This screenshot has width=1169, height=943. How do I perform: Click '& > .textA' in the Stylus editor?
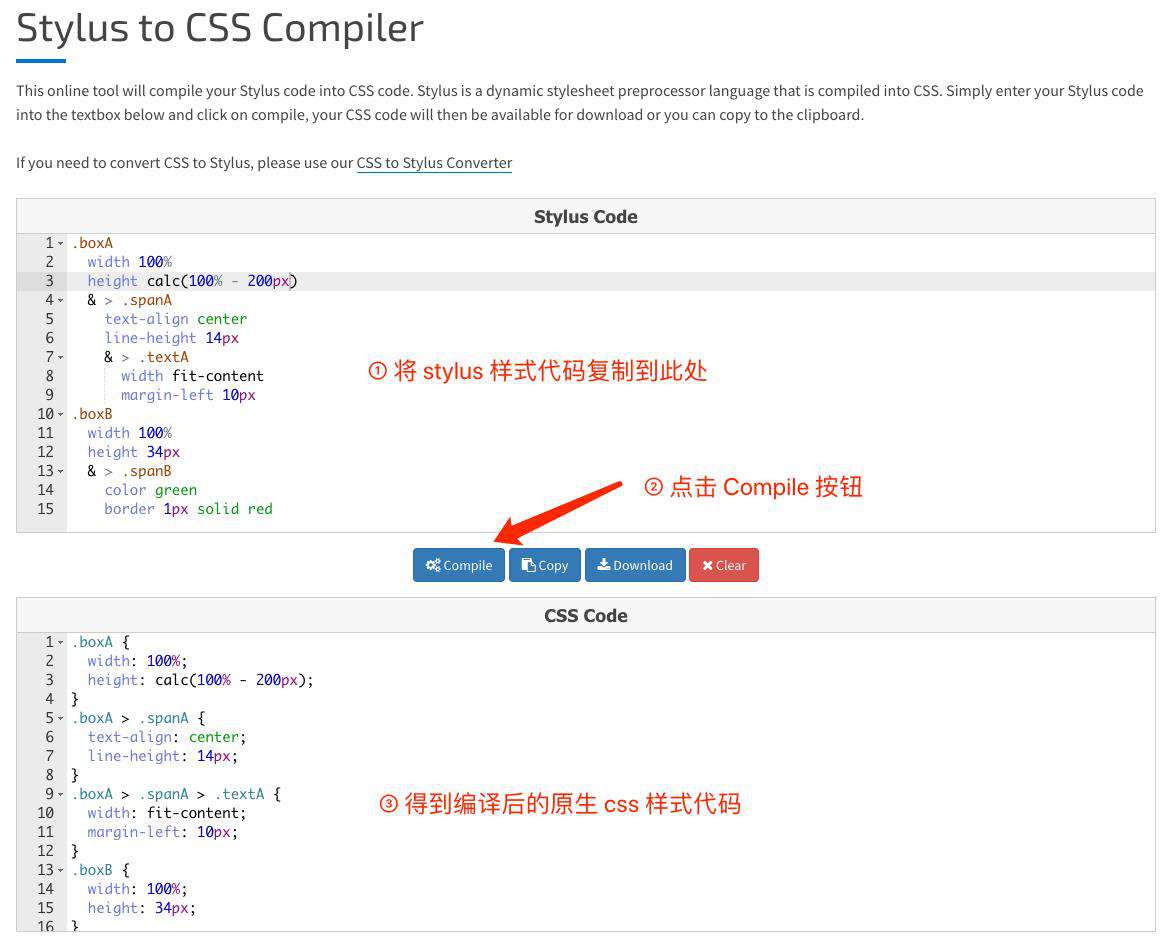[146, 357]
